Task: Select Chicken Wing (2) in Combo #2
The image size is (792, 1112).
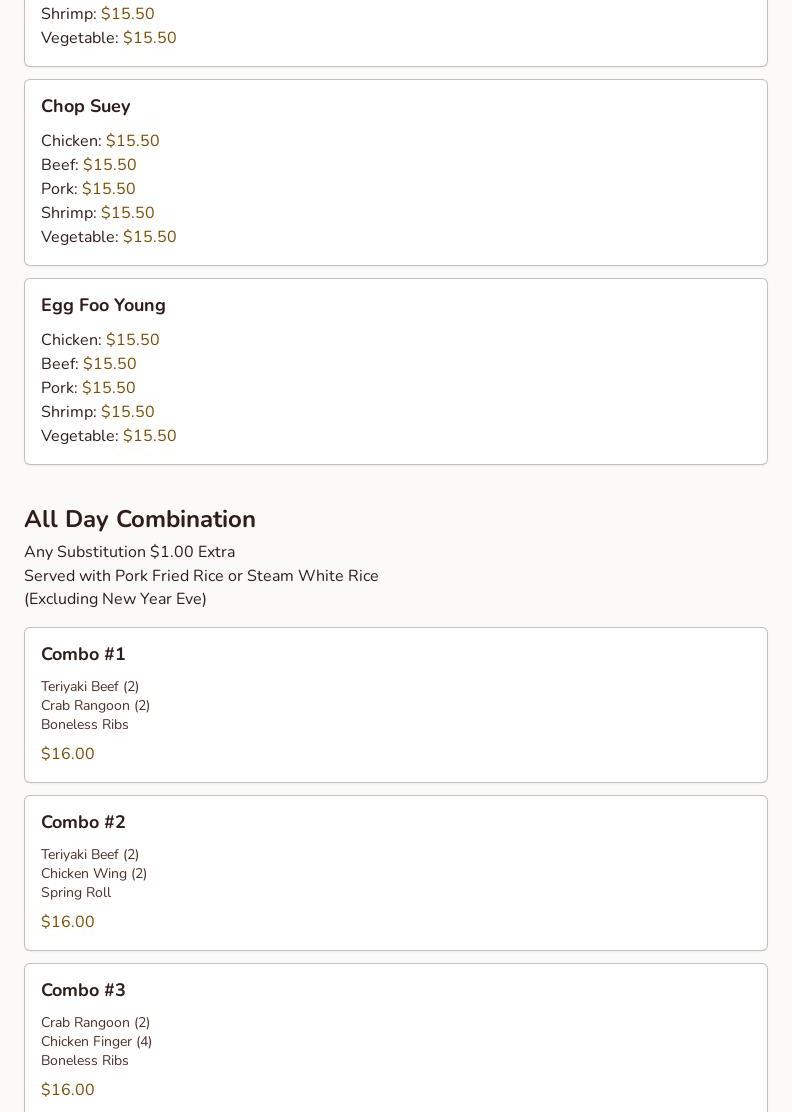Action: [x=94, y=873]
